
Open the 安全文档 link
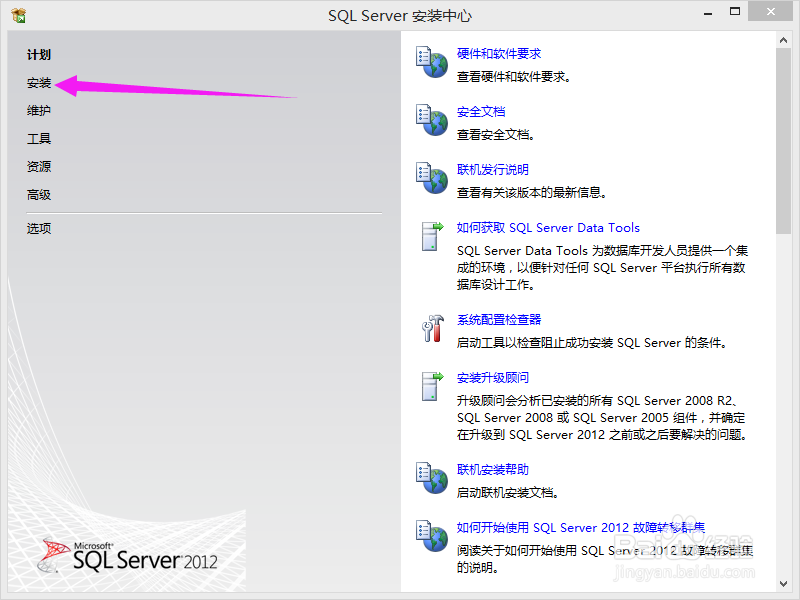[x=481, y=111]
